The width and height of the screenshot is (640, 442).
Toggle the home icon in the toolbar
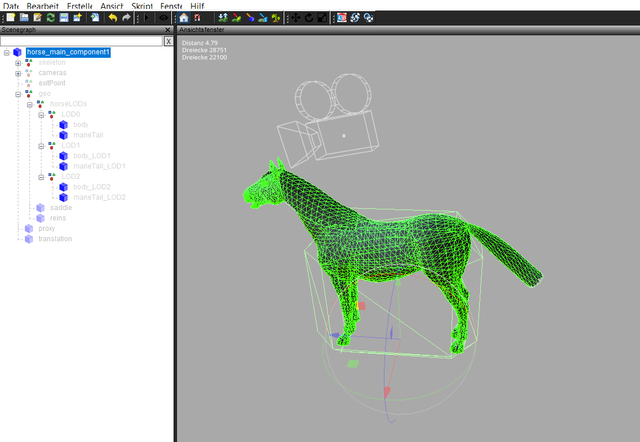coord(184,18)
